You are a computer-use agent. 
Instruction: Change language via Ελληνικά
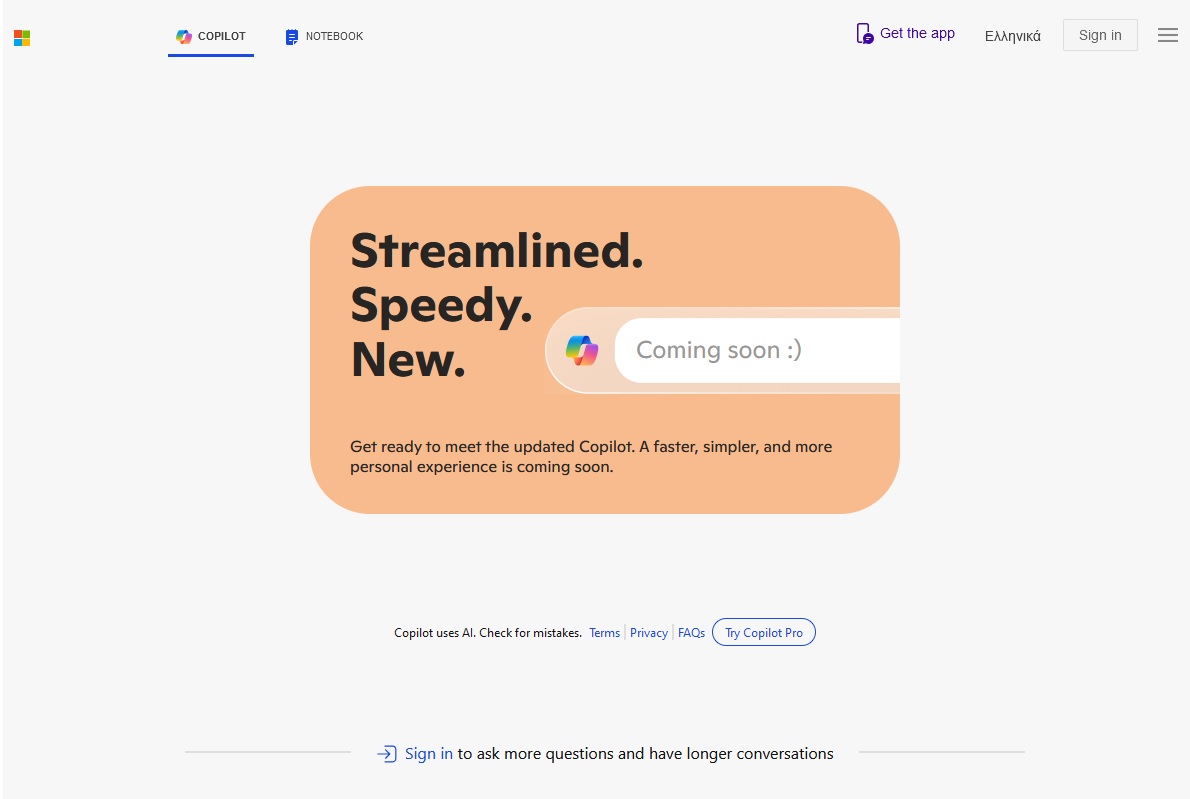1012,36
